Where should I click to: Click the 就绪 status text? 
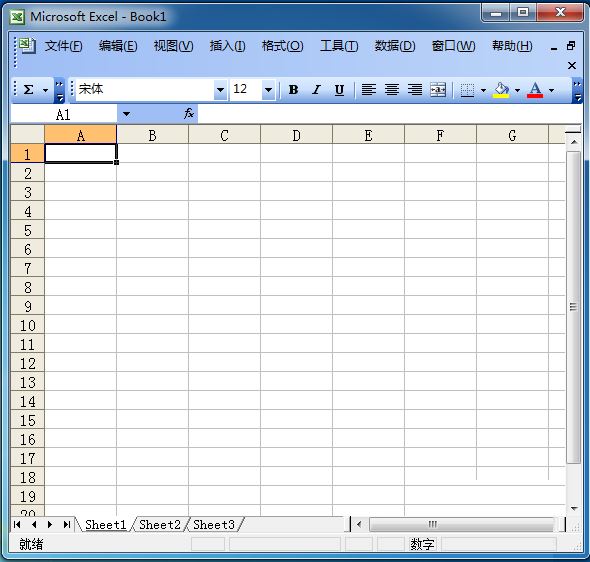[x=31, y=544]
